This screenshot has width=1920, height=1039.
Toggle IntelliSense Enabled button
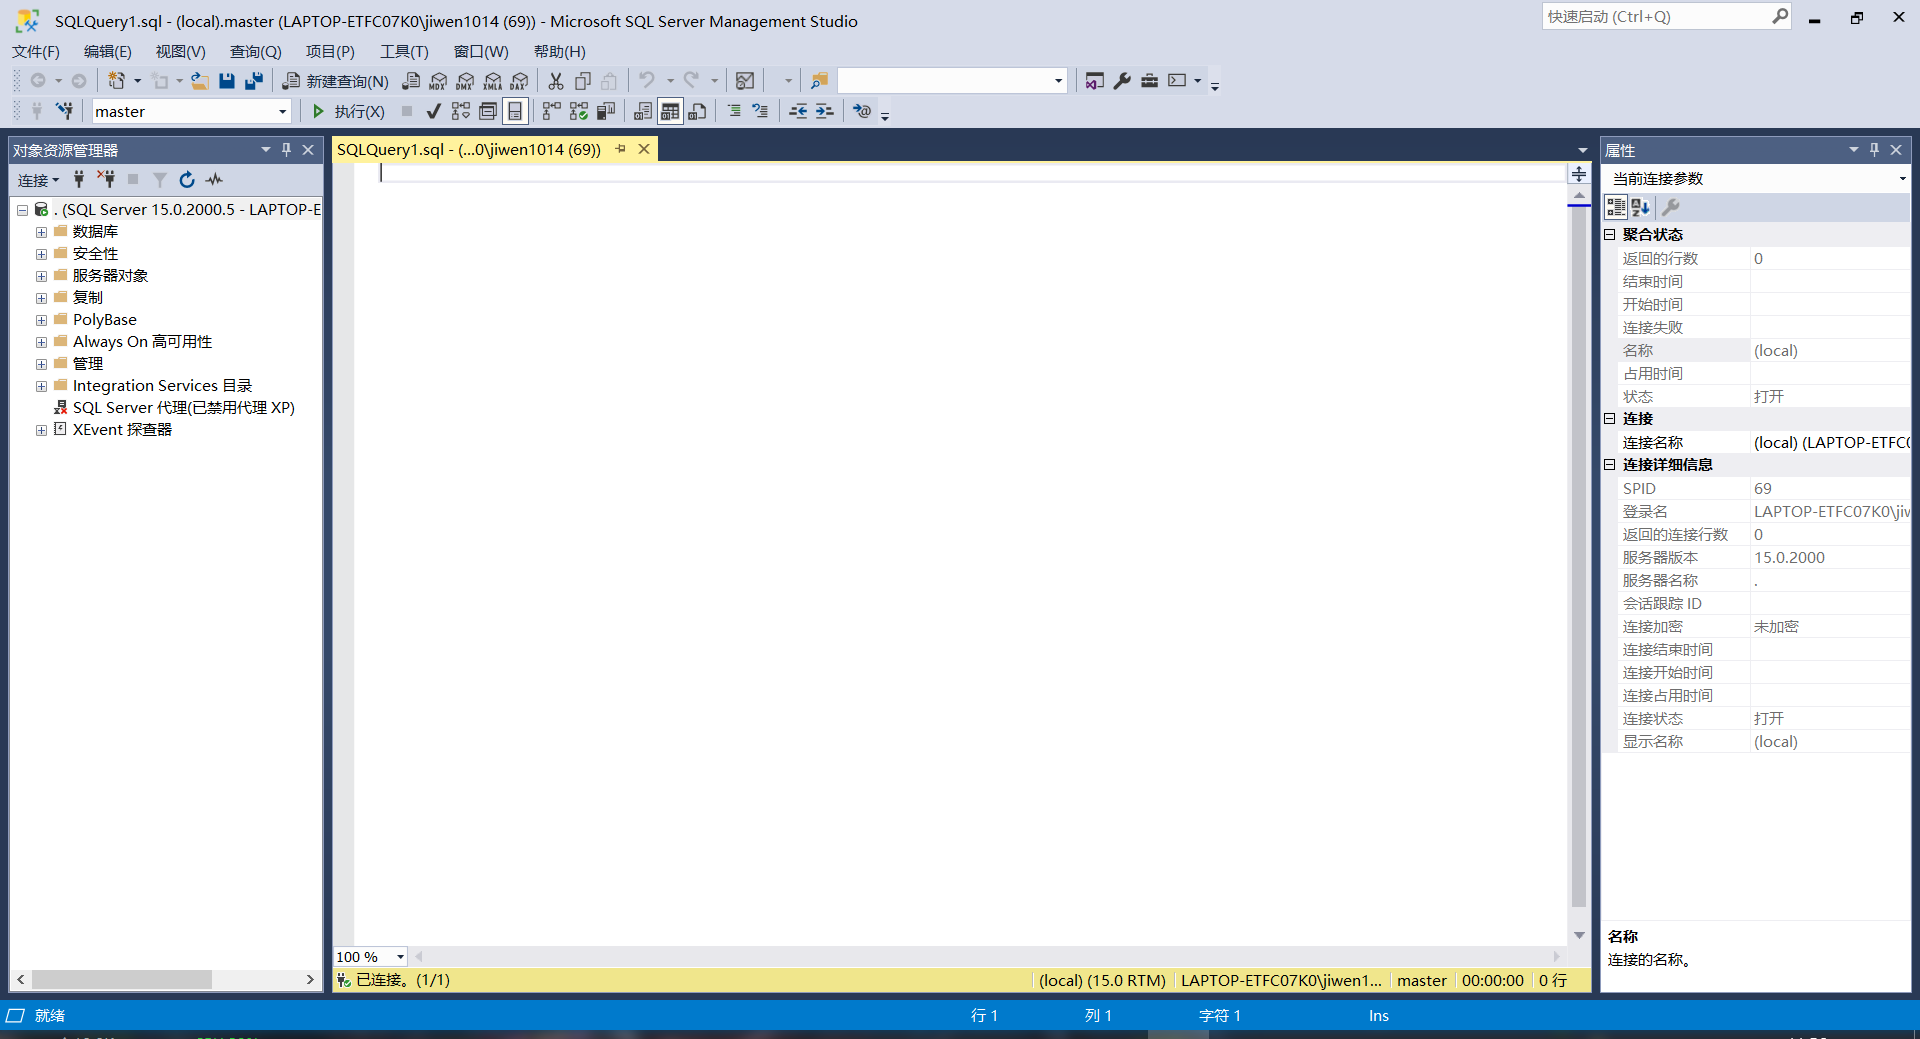515,111
